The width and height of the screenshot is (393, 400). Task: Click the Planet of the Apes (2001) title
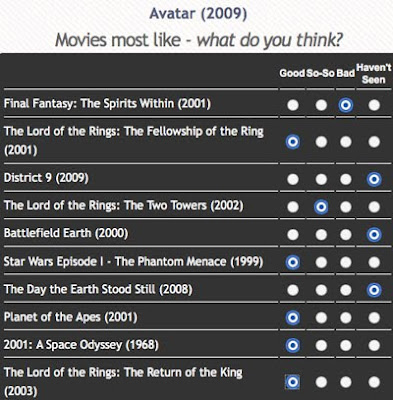click(70, 317)
